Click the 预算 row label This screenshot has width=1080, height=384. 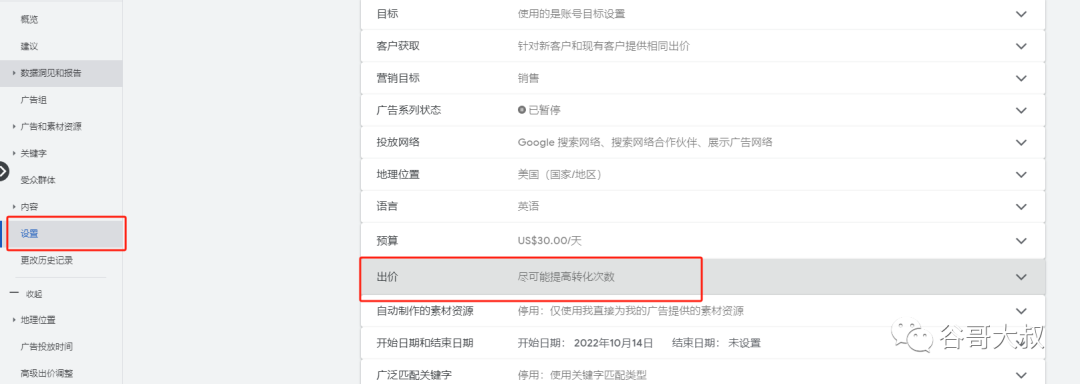click(x=387, y=241)
